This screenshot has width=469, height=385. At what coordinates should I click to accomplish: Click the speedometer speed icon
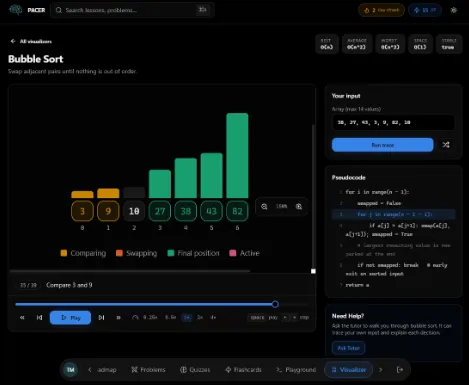point(135,318)
